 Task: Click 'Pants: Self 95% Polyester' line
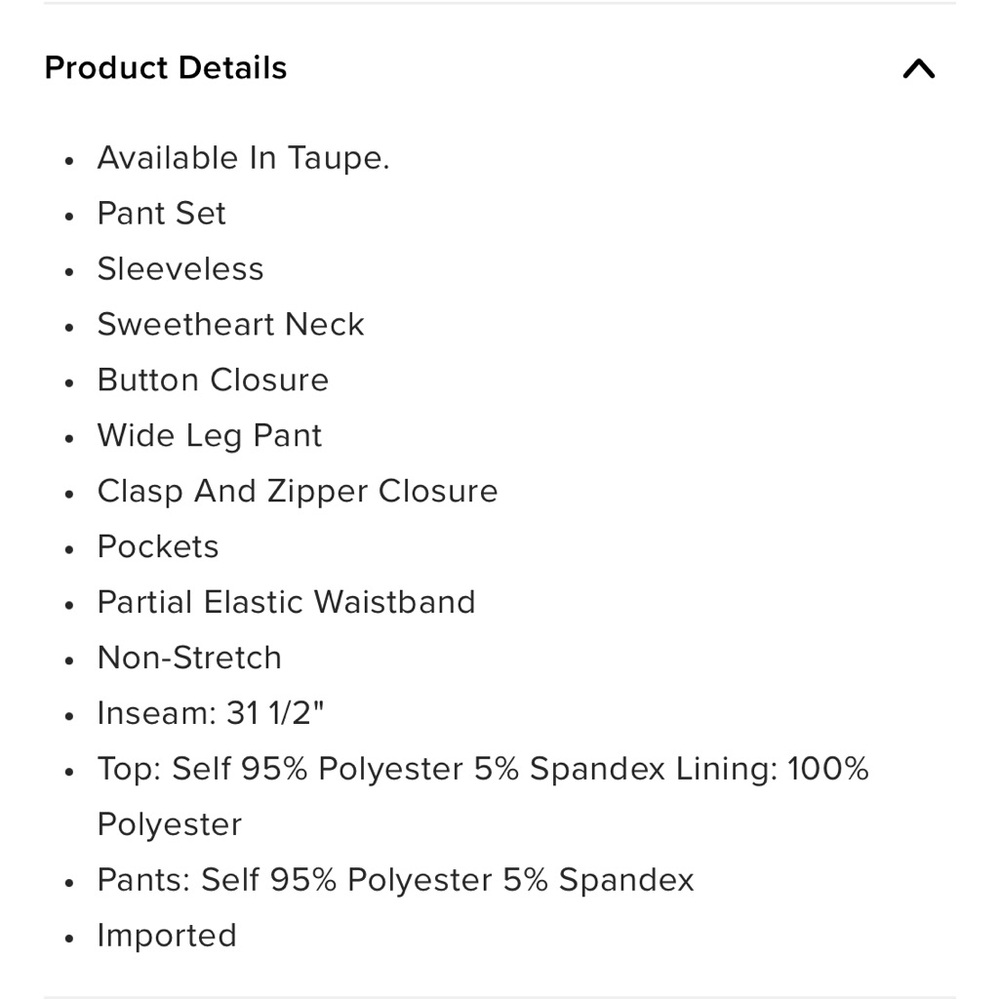(395, 880)
